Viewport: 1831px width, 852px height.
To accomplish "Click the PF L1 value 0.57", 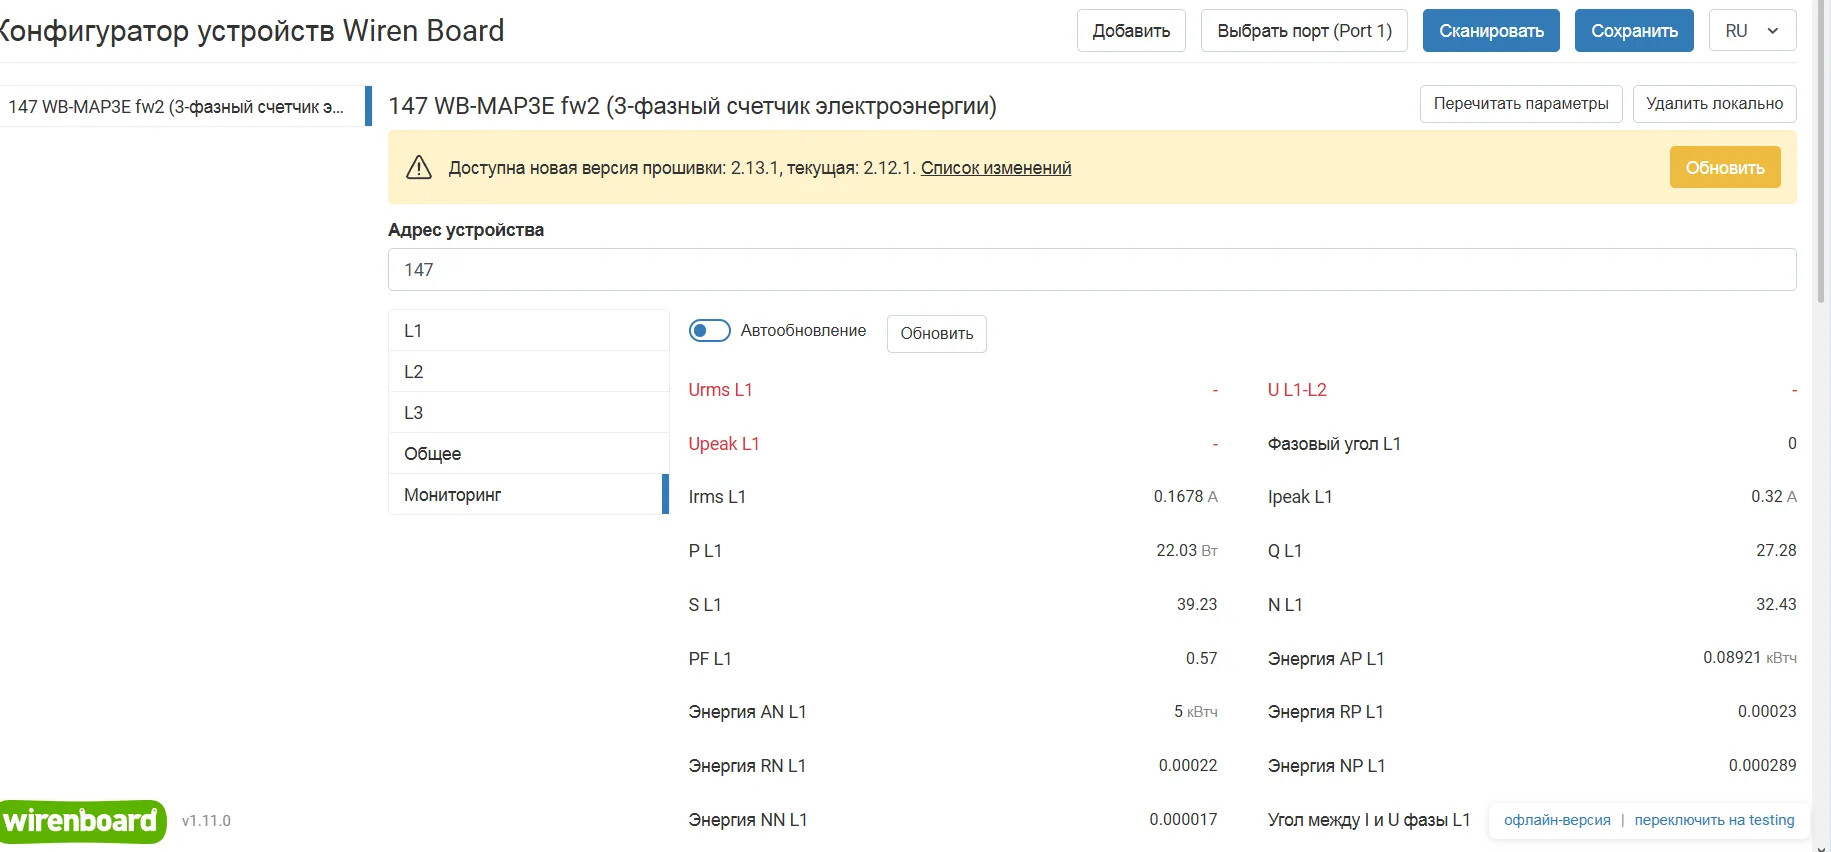I will (1201, 659).
